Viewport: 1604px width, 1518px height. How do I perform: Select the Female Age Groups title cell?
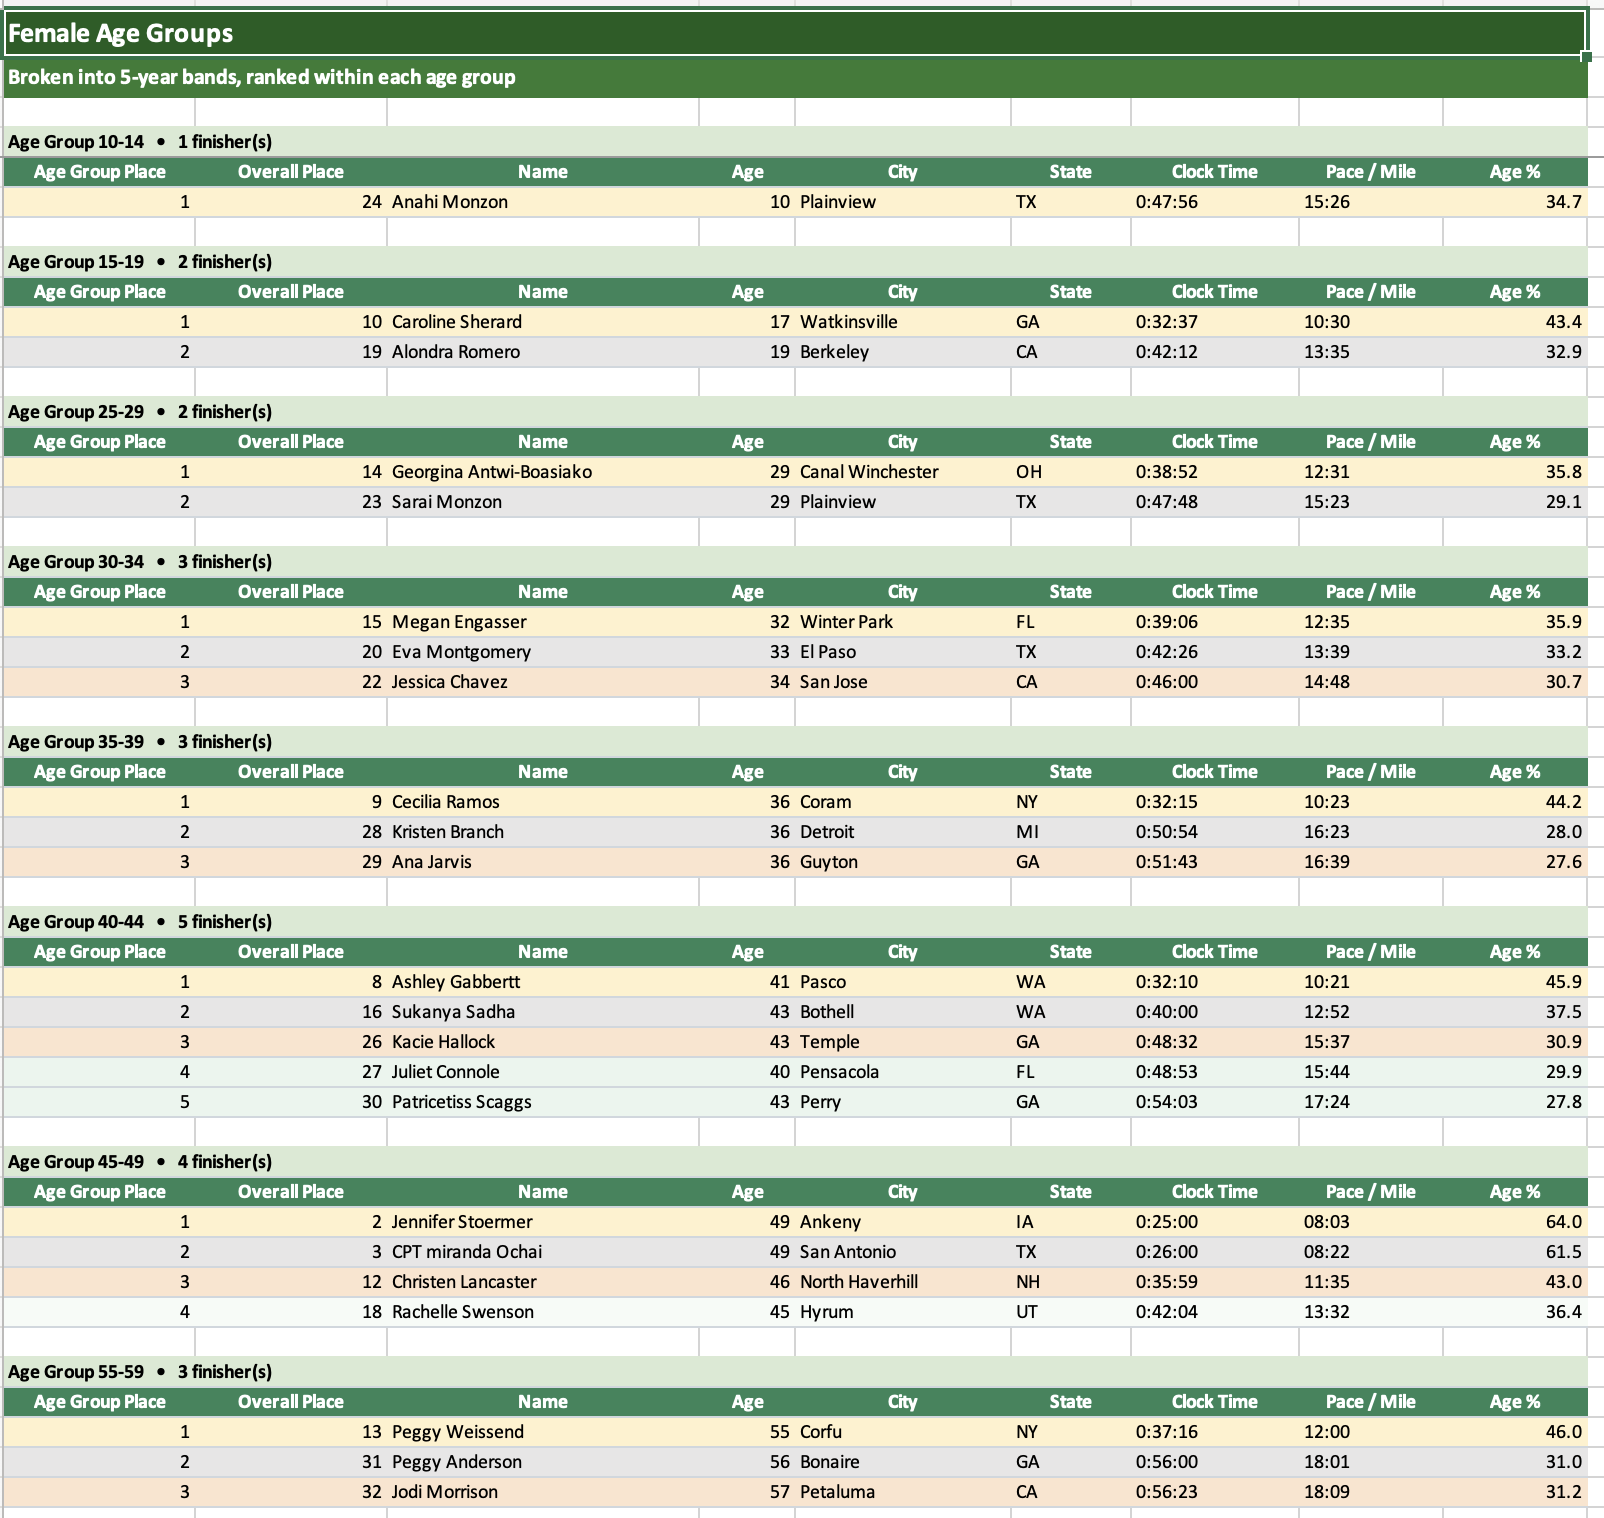pos(120,34)
